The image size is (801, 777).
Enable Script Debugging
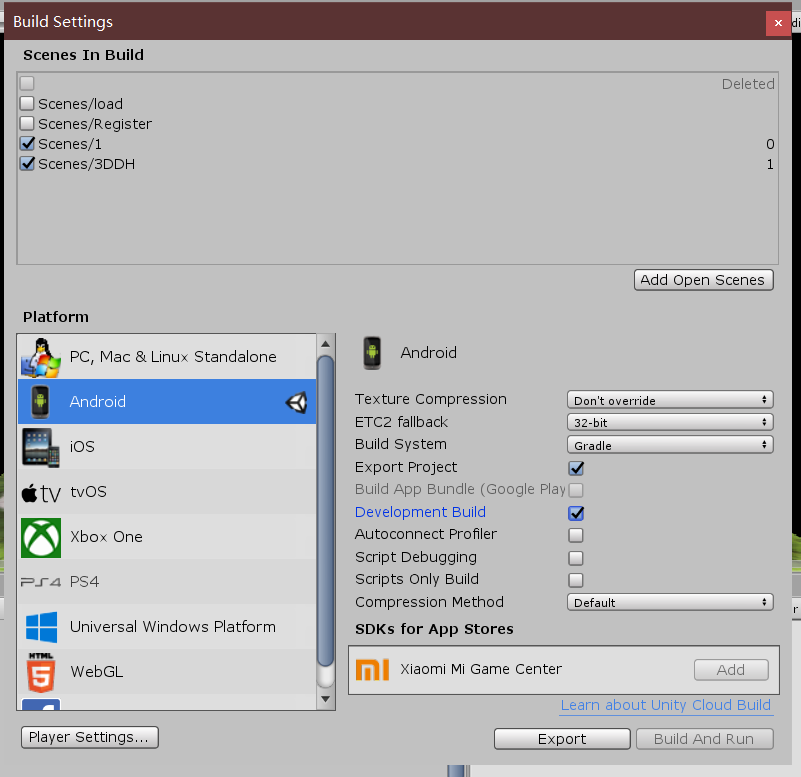[576, 557]
